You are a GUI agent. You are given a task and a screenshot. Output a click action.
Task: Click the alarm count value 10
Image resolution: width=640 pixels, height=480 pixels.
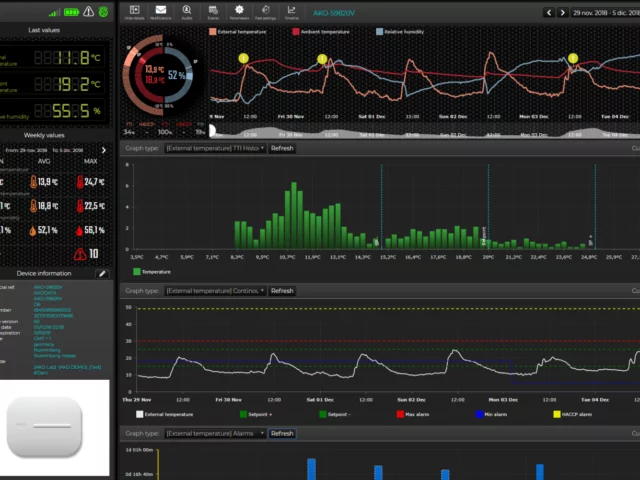[x=94, y=254]
